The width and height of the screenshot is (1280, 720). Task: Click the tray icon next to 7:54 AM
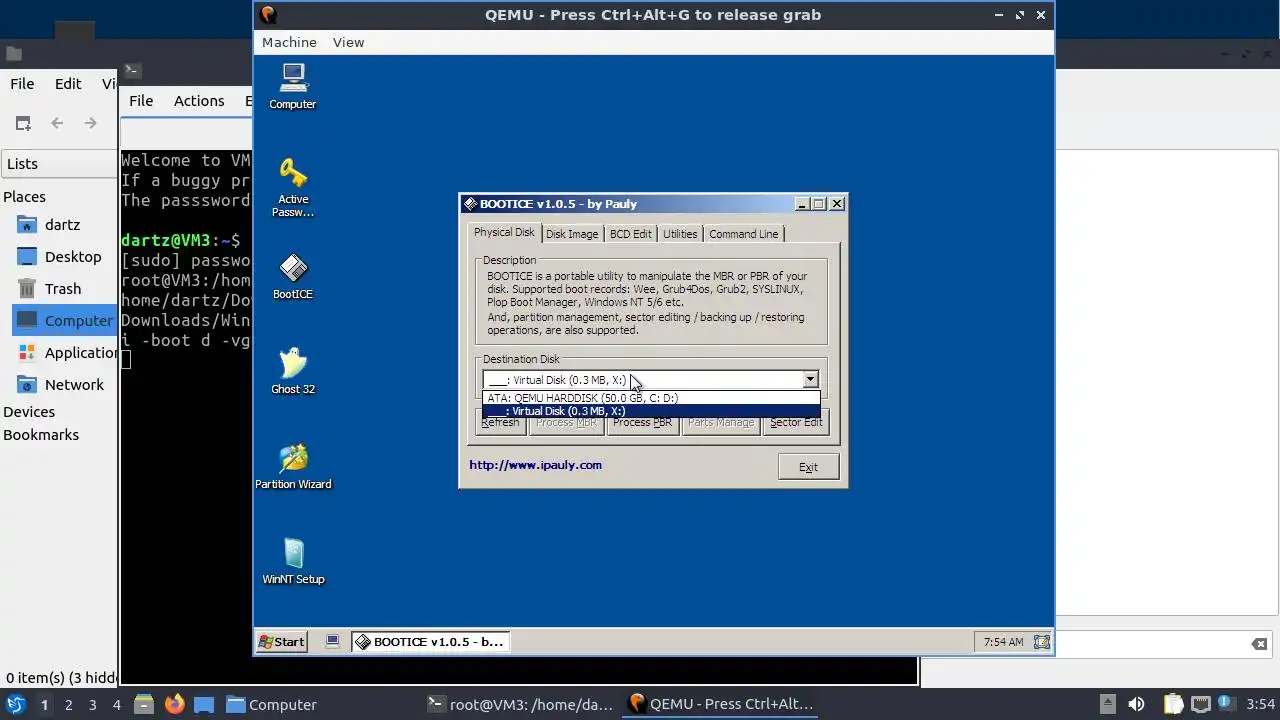point(1041,642)
